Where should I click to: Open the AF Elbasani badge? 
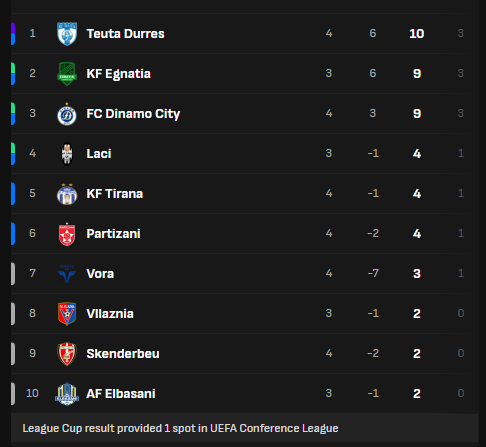tap(67, 394)
